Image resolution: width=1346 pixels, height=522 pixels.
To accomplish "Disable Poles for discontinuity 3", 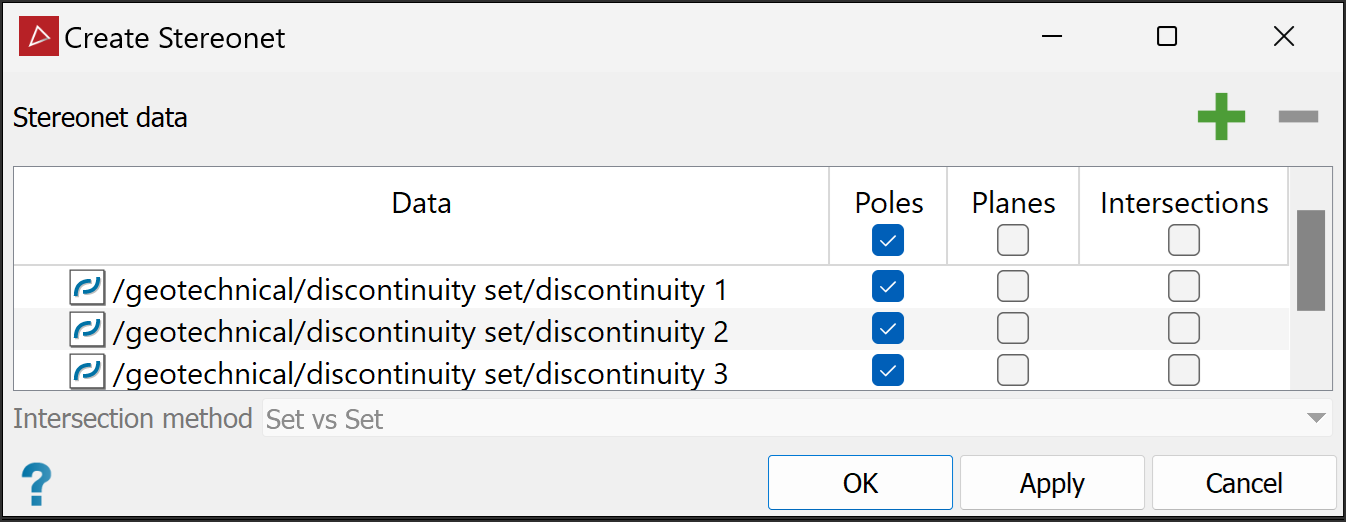I will pyautogui.click(x=888, y=370).
